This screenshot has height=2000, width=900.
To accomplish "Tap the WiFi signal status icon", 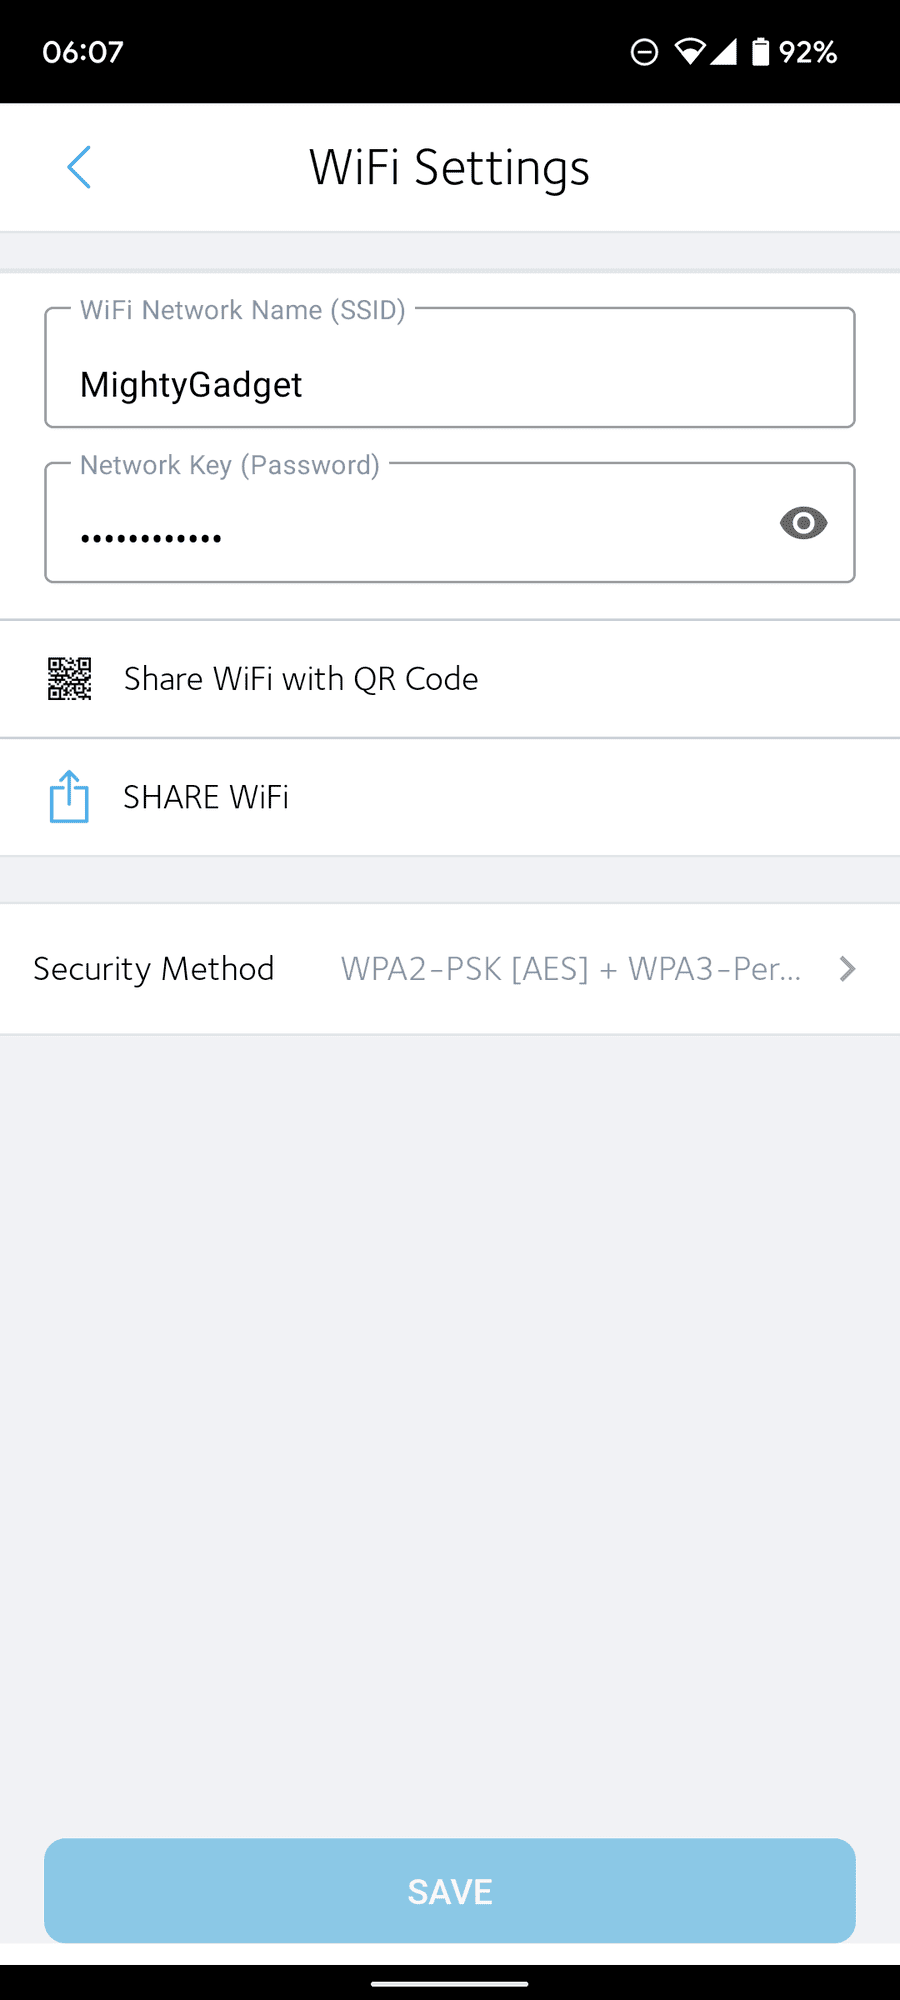I will pos(690,51).
